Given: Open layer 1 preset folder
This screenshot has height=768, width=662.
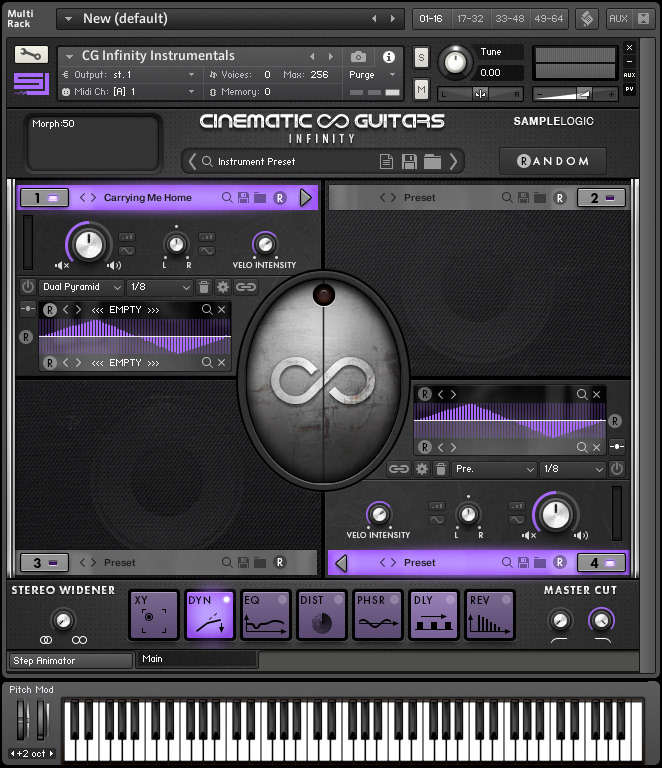Looking at the screenshot, I should pyautogui.click(x=260, y=197).
